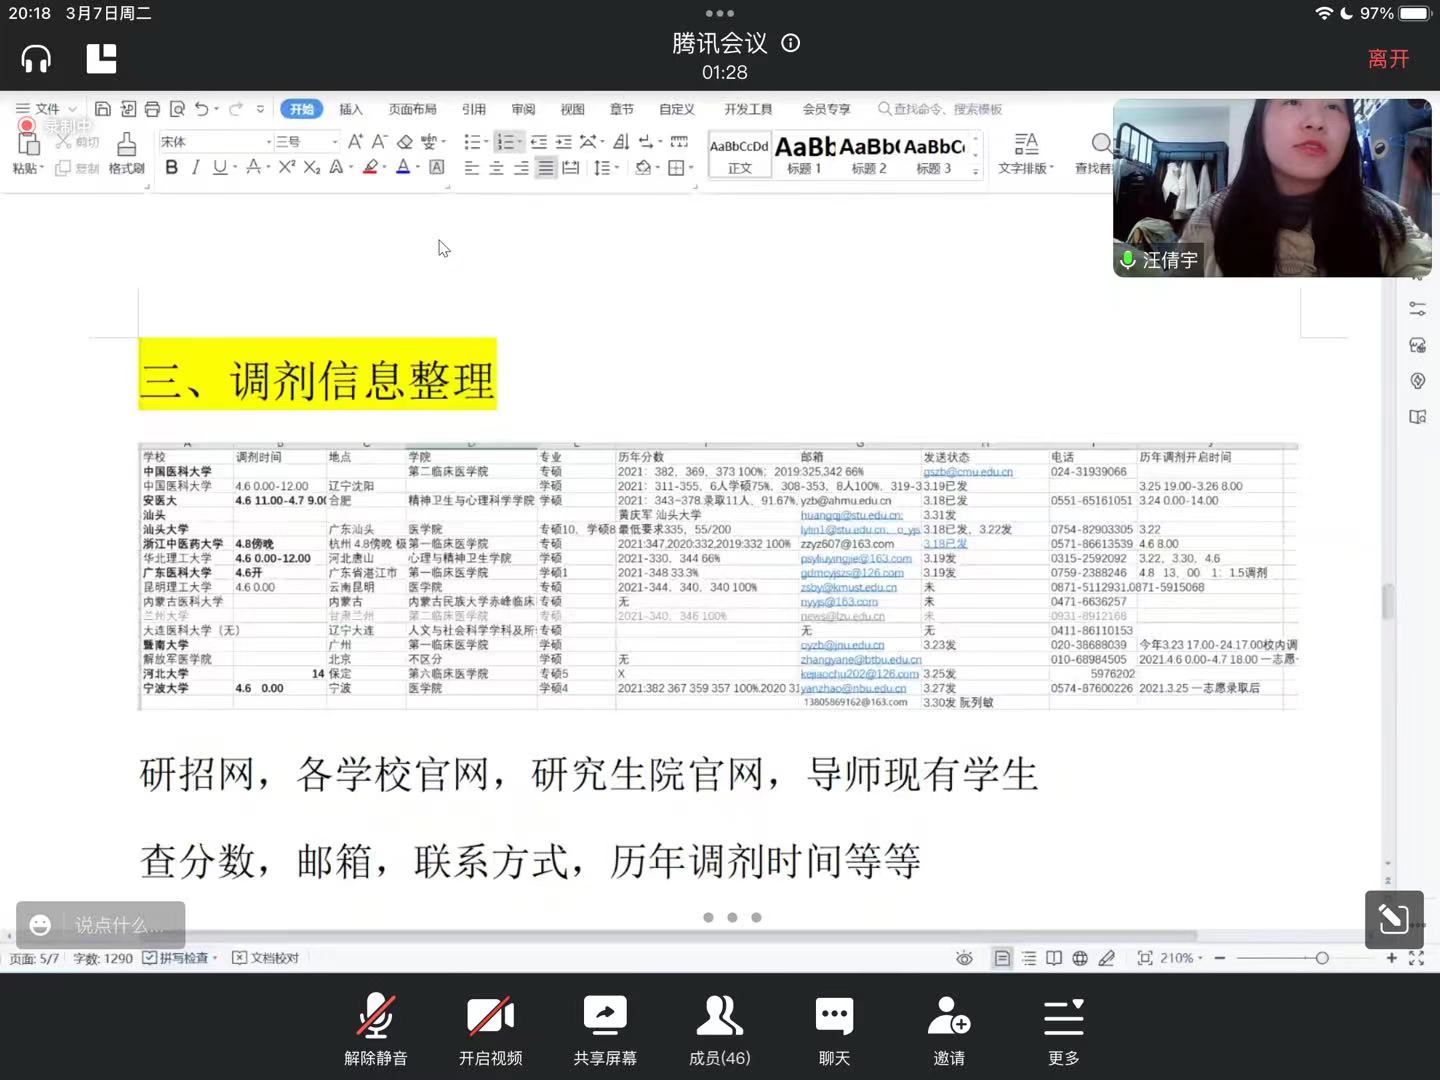This screenshot has width=1440, height=1080.
Task: Click the 页面布局 ribbon tab
Action: (x=412, y=109)
